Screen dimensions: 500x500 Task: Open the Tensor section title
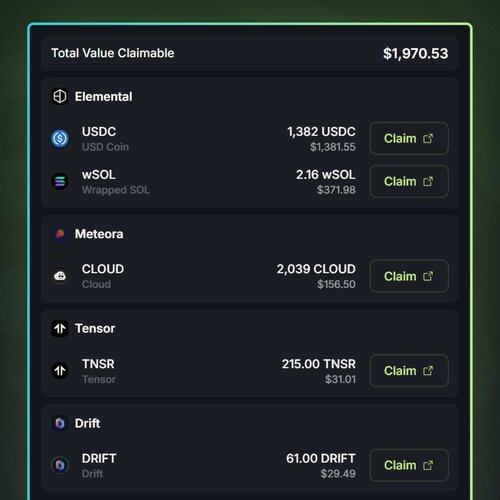tap(95, 329)
